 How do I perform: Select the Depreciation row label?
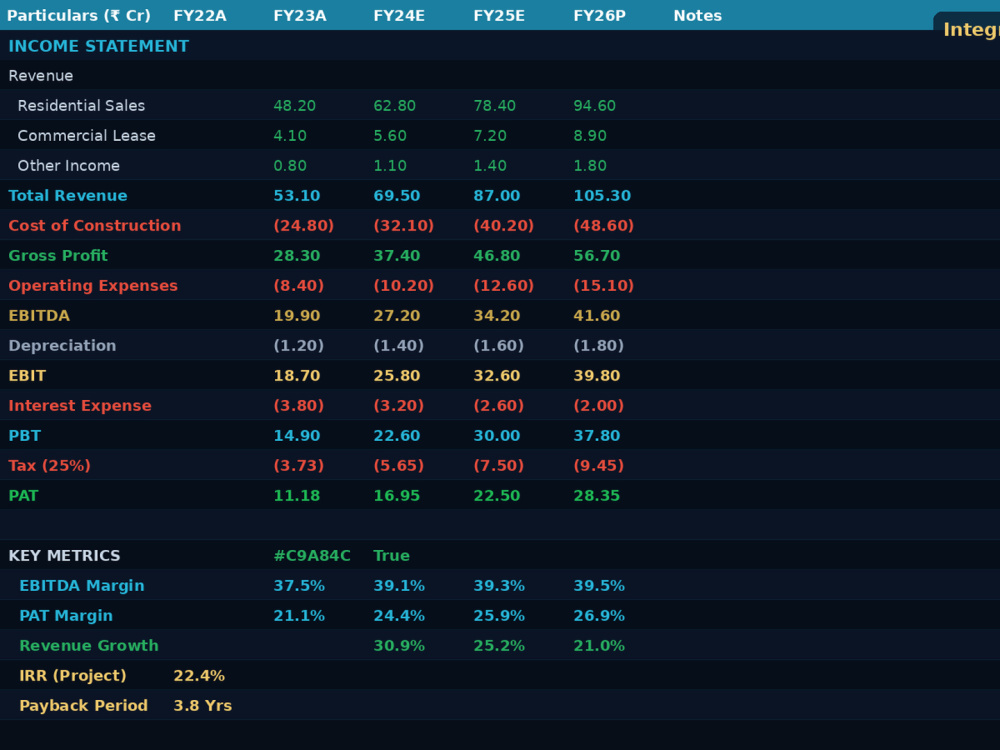(x=62, y=346)
